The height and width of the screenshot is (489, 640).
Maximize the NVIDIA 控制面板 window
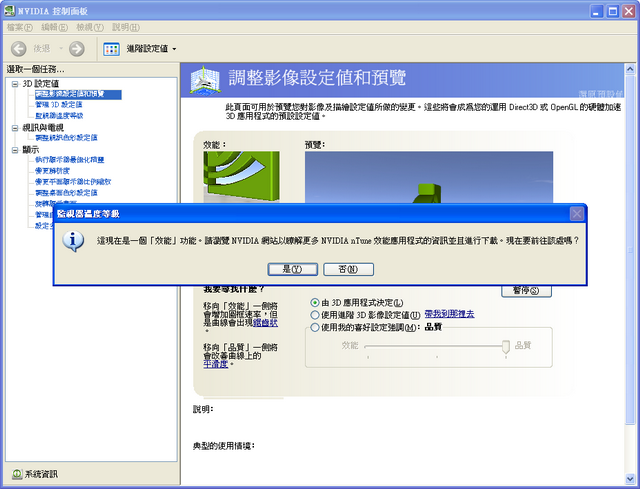(612, 11)
